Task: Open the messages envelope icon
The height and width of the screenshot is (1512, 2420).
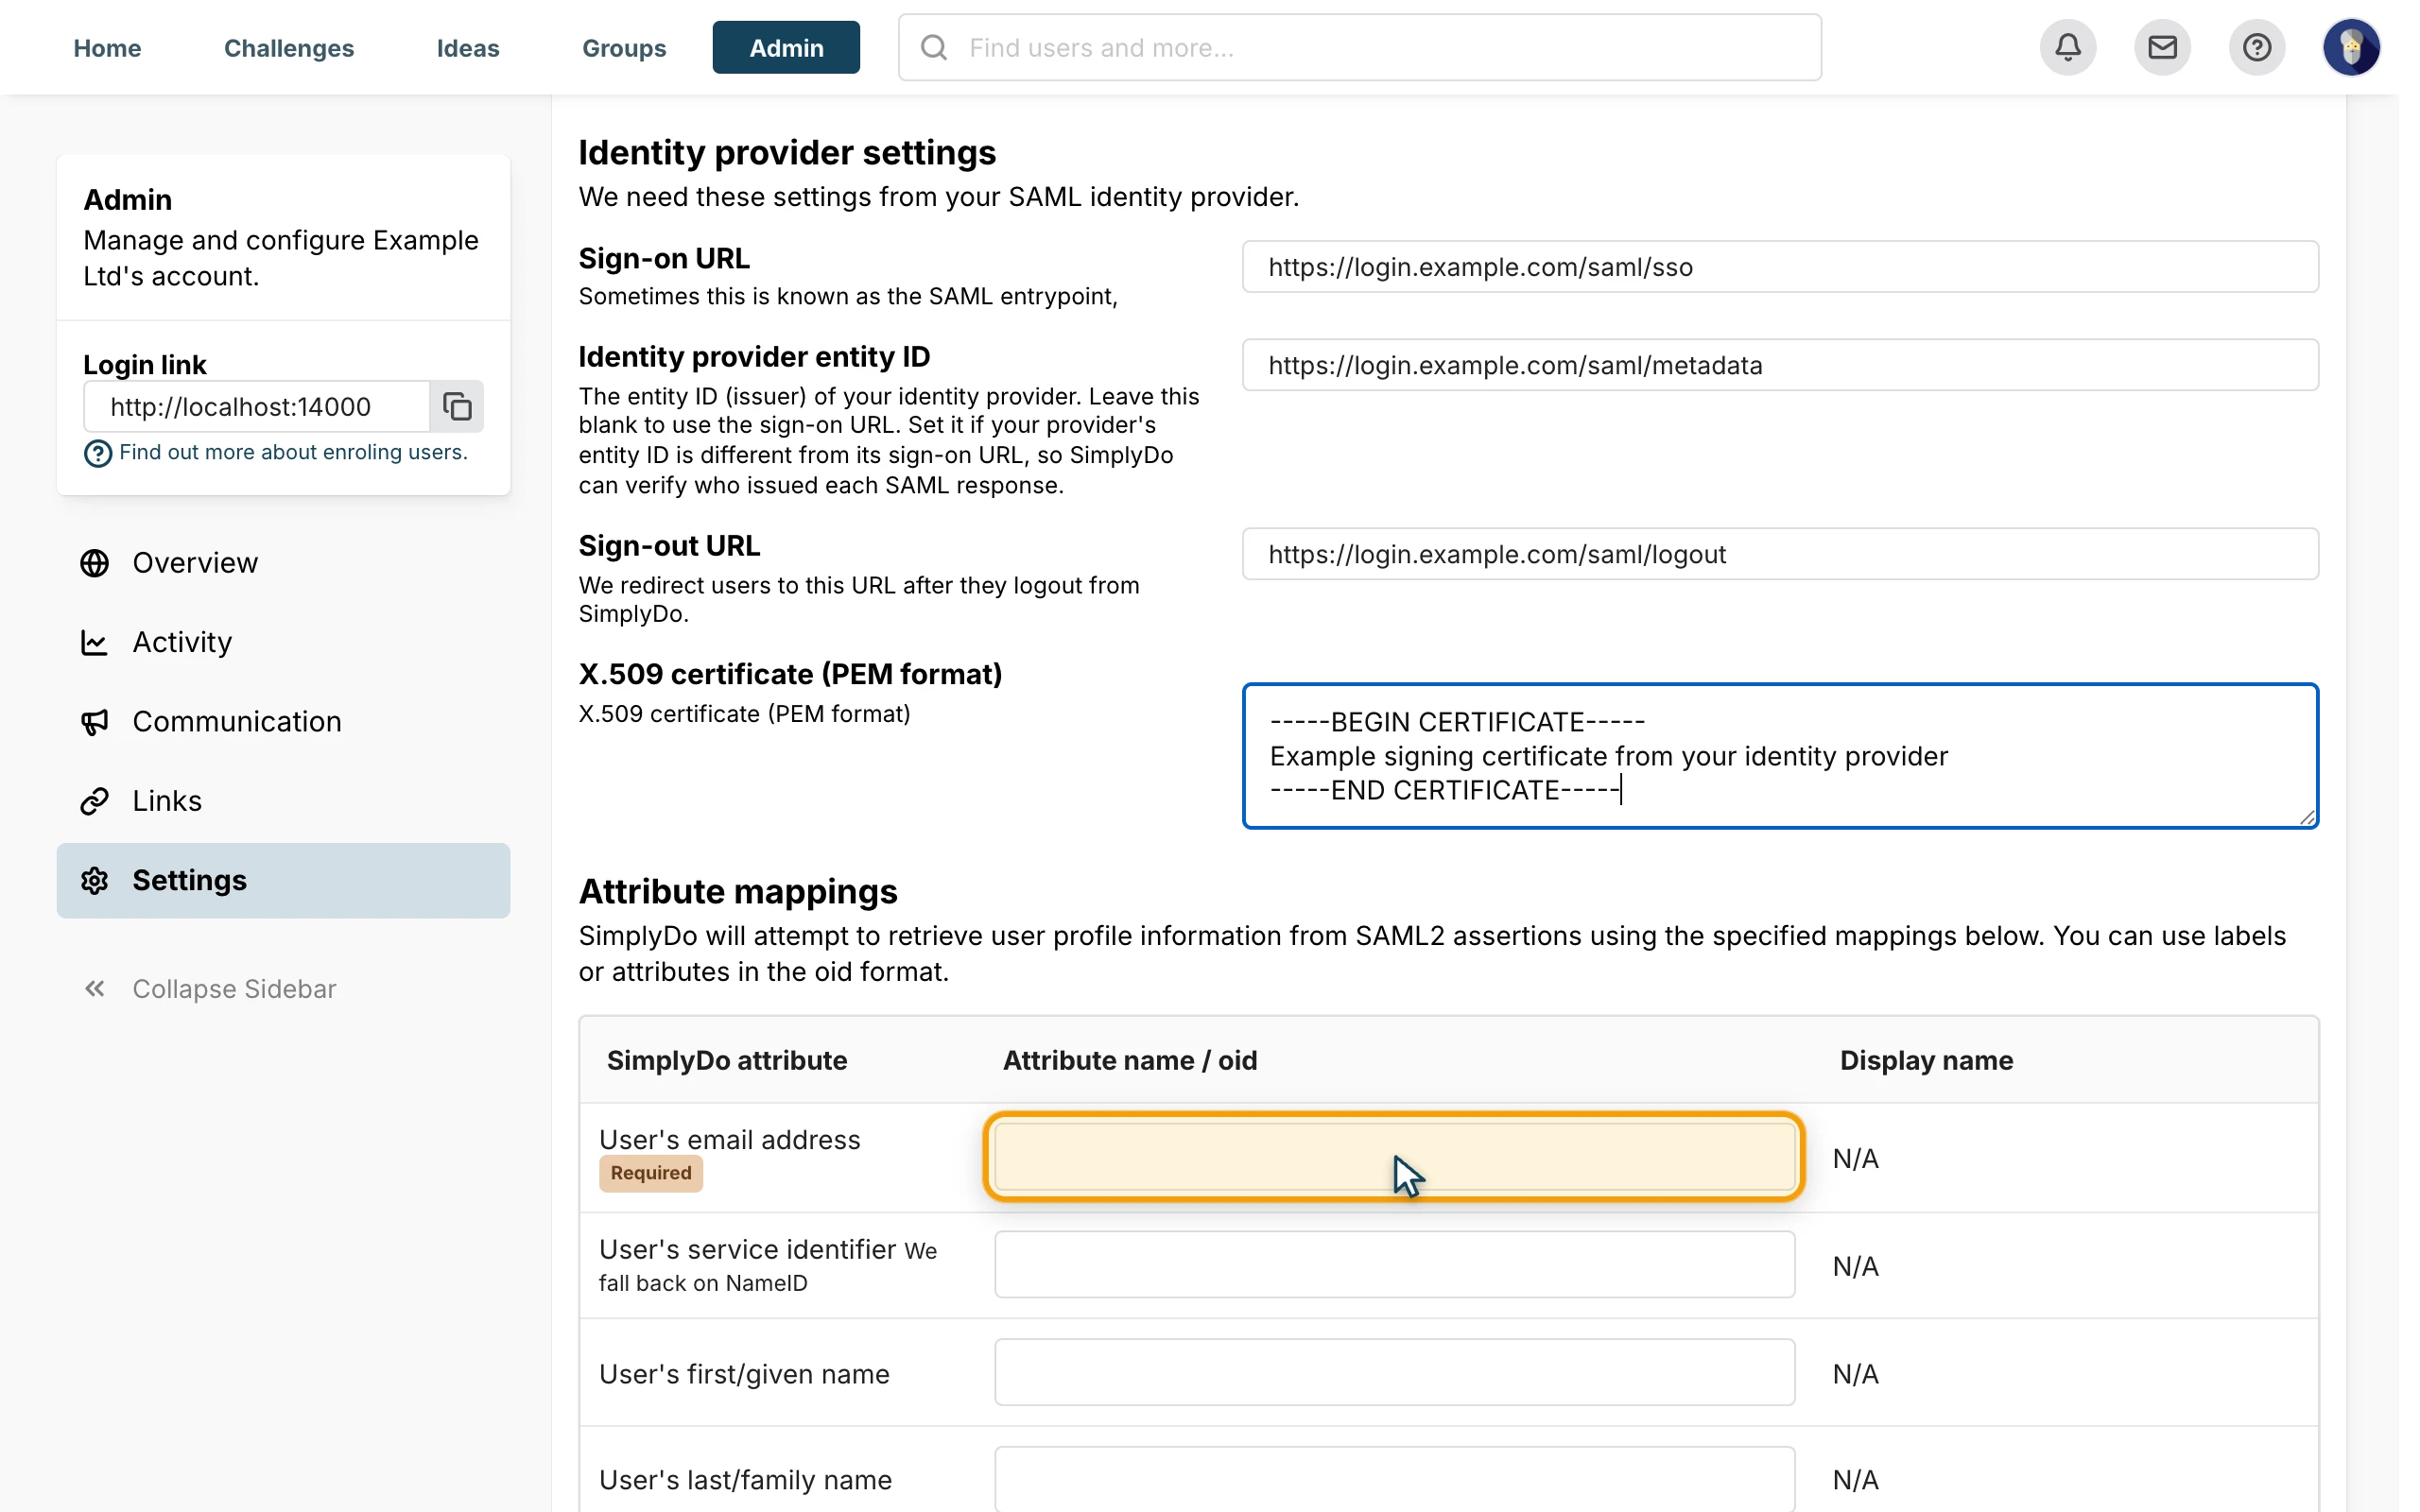Action: tap(2162, 47)
